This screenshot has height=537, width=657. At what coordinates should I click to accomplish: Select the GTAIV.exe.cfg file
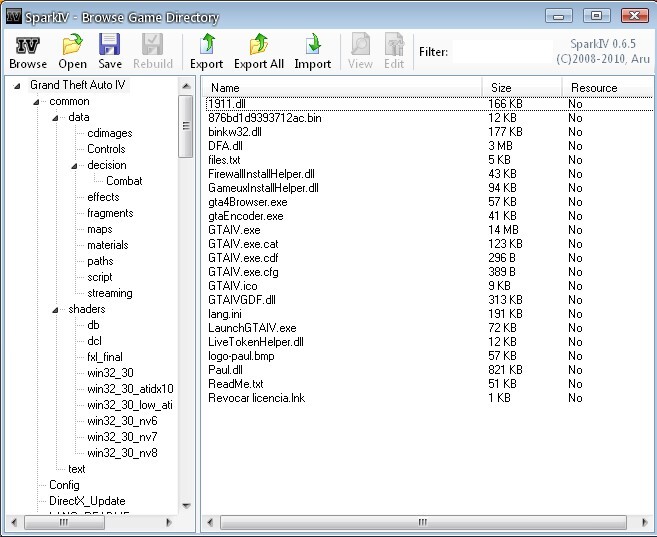click(243, 272)
